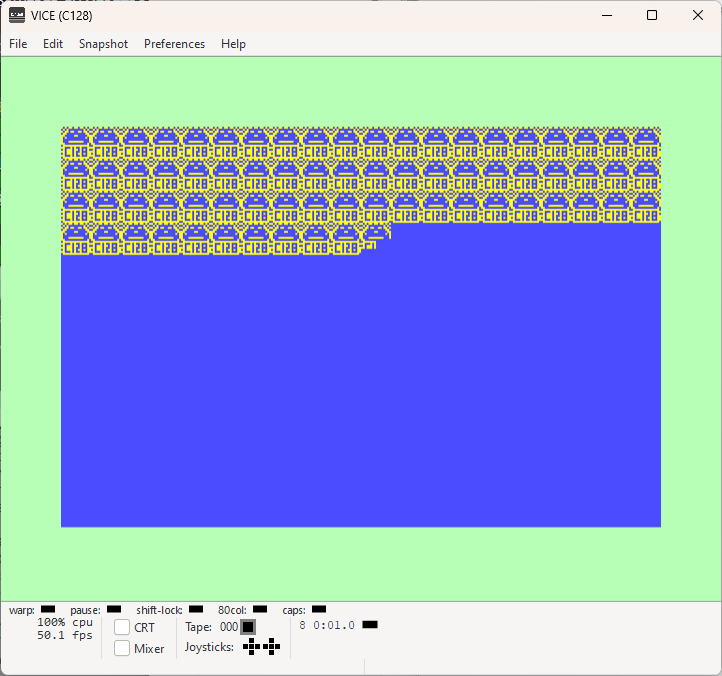Enable the CRT checkbox

[x=122, y=627]
